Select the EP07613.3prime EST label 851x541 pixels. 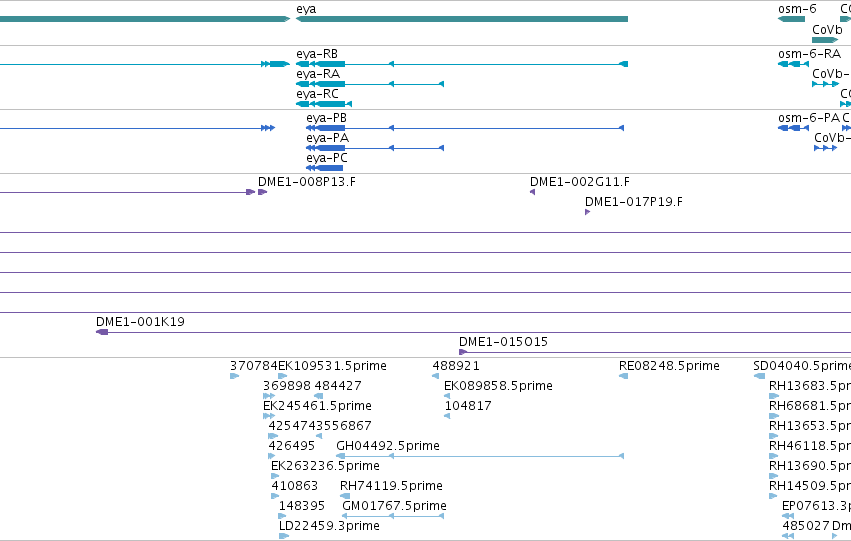[816, 506]
